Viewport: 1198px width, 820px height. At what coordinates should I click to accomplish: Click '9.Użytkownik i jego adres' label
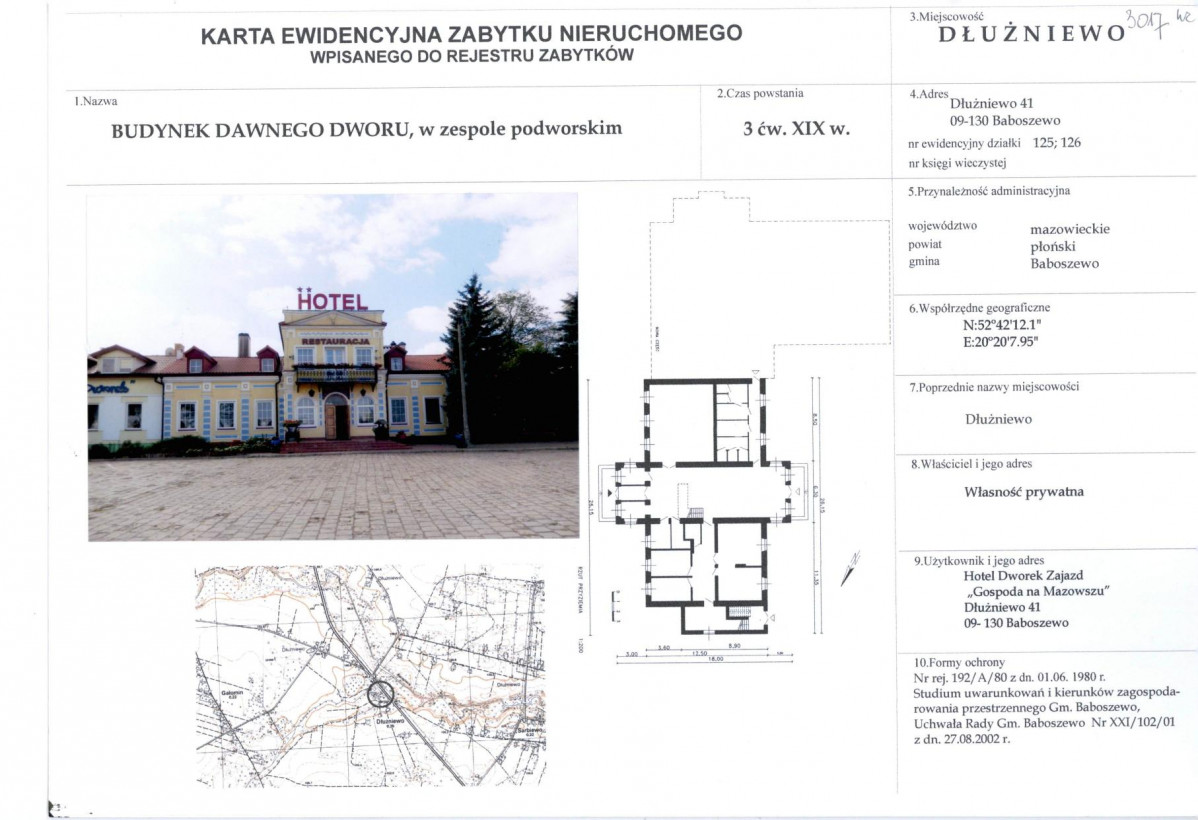(979, 561)
